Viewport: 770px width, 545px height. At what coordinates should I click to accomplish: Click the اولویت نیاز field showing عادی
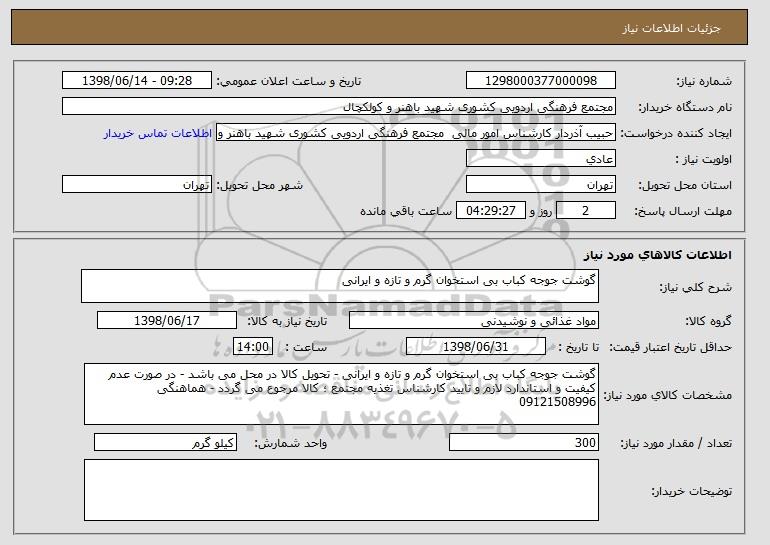tap(541, 159)
